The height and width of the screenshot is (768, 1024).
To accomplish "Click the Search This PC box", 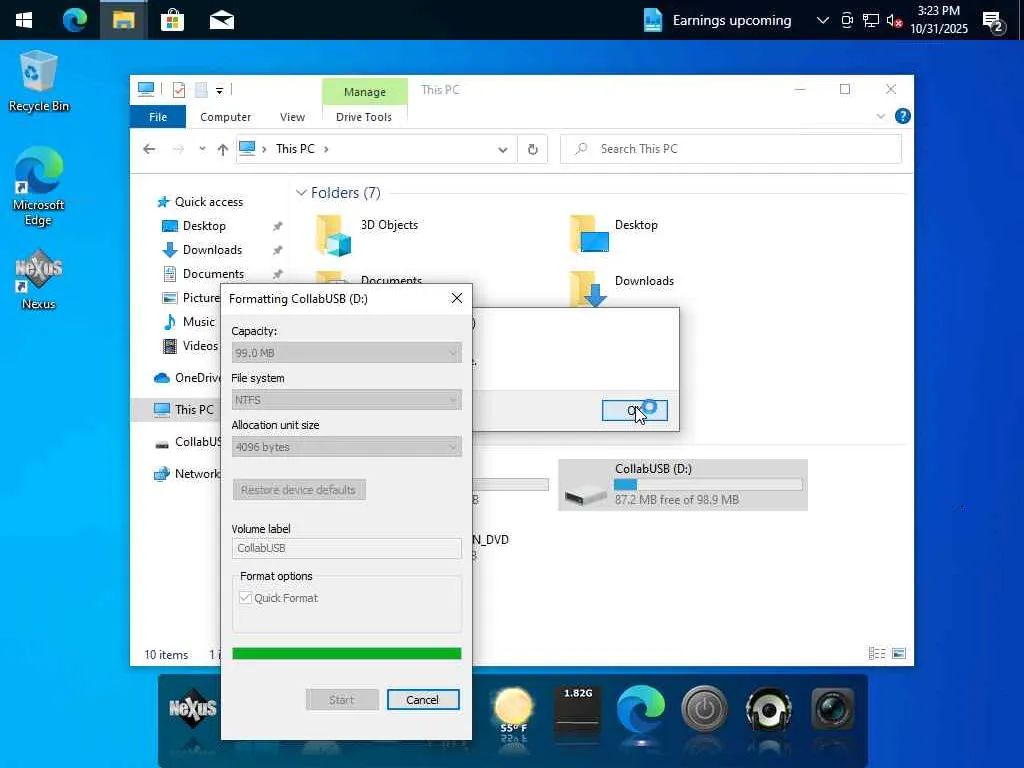I will pyautogui.click(x=731, y=149).
